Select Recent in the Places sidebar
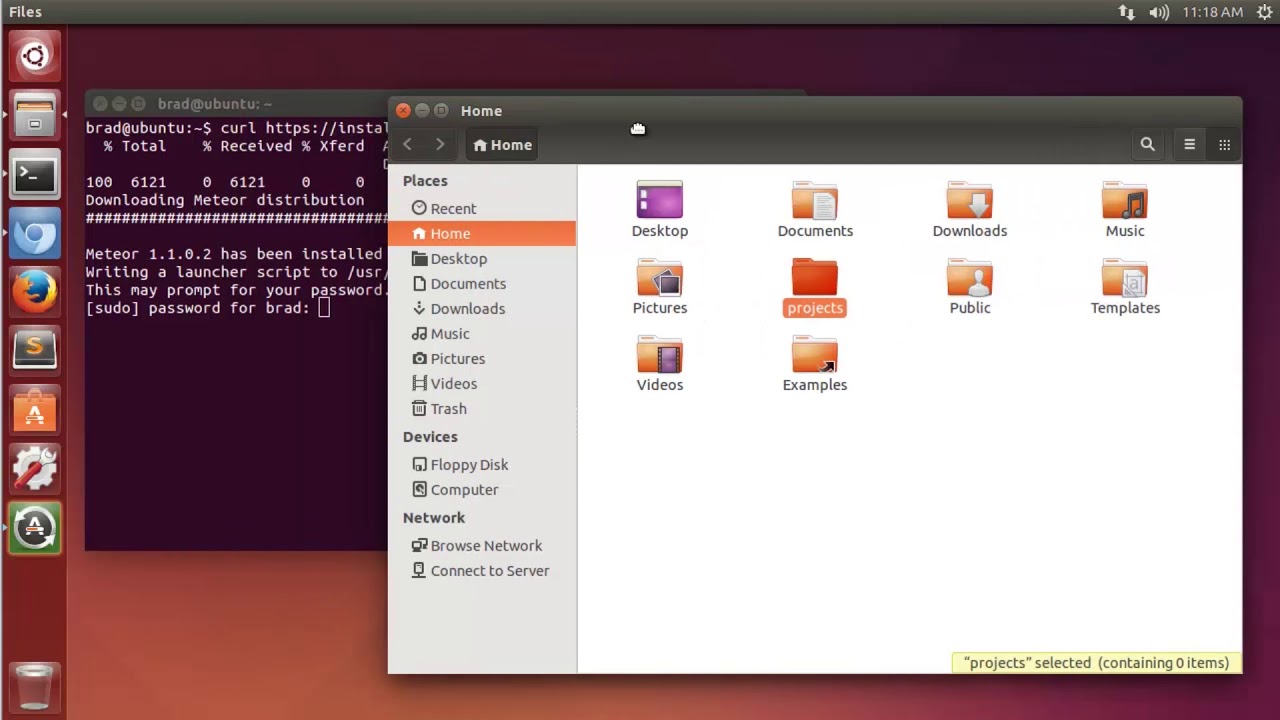 coord(482,208)
